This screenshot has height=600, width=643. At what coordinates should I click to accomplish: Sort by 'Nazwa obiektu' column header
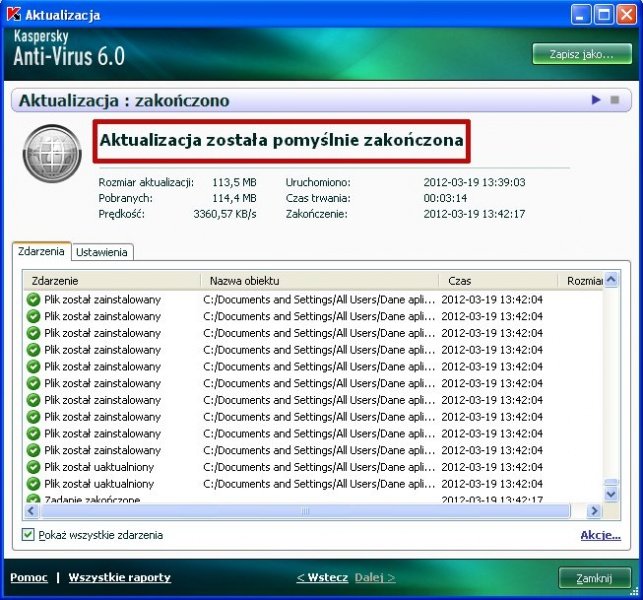coord(318,281)
